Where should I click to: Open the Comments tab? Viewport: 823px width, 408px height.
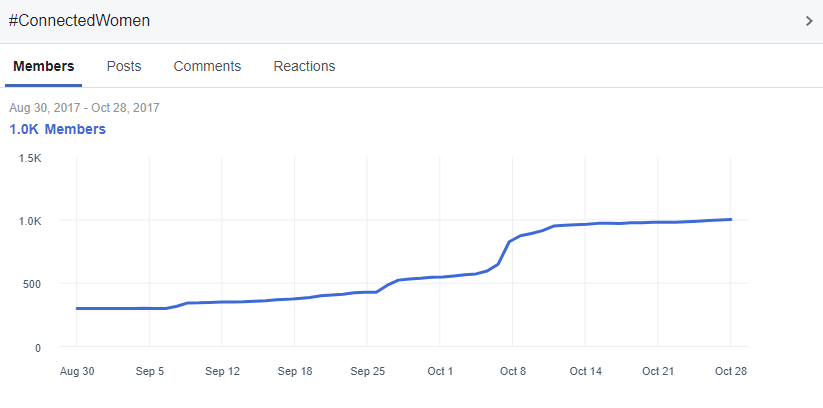(207, 67)
